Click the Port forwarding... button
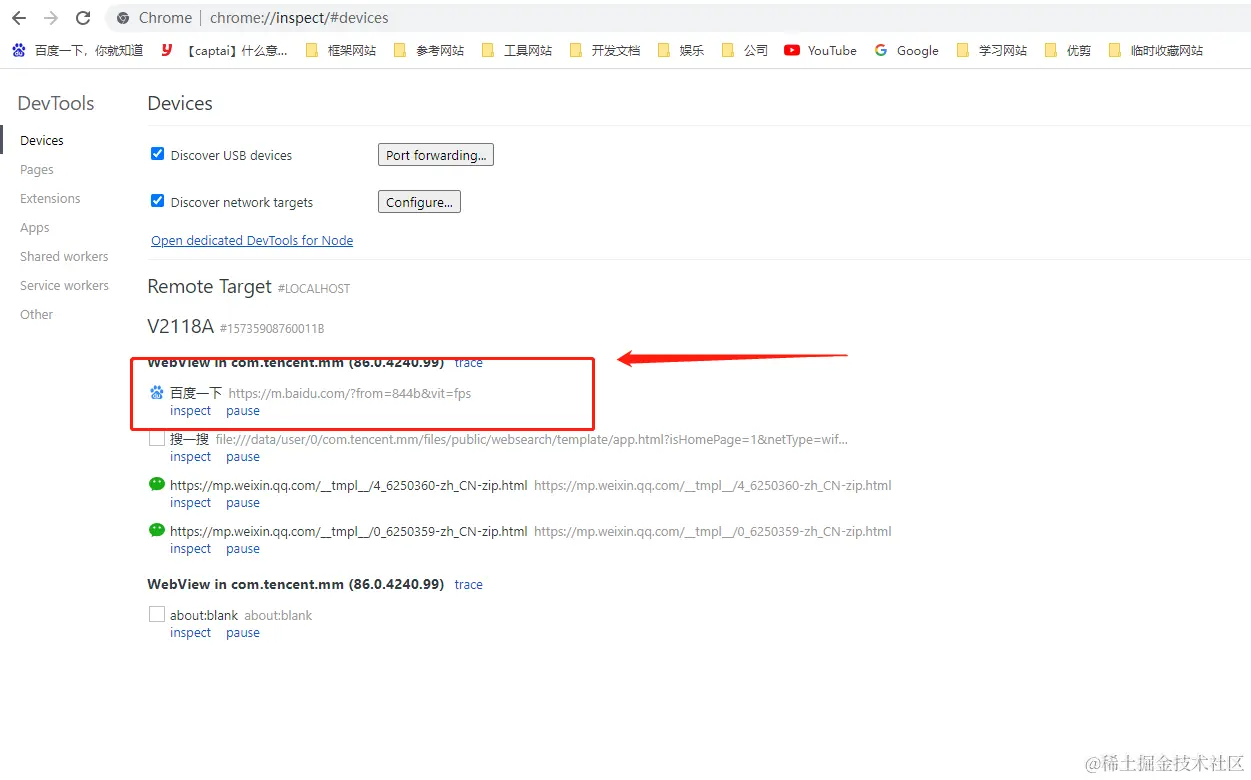This screenshot has height=780, width=1251. coord(436,155)
